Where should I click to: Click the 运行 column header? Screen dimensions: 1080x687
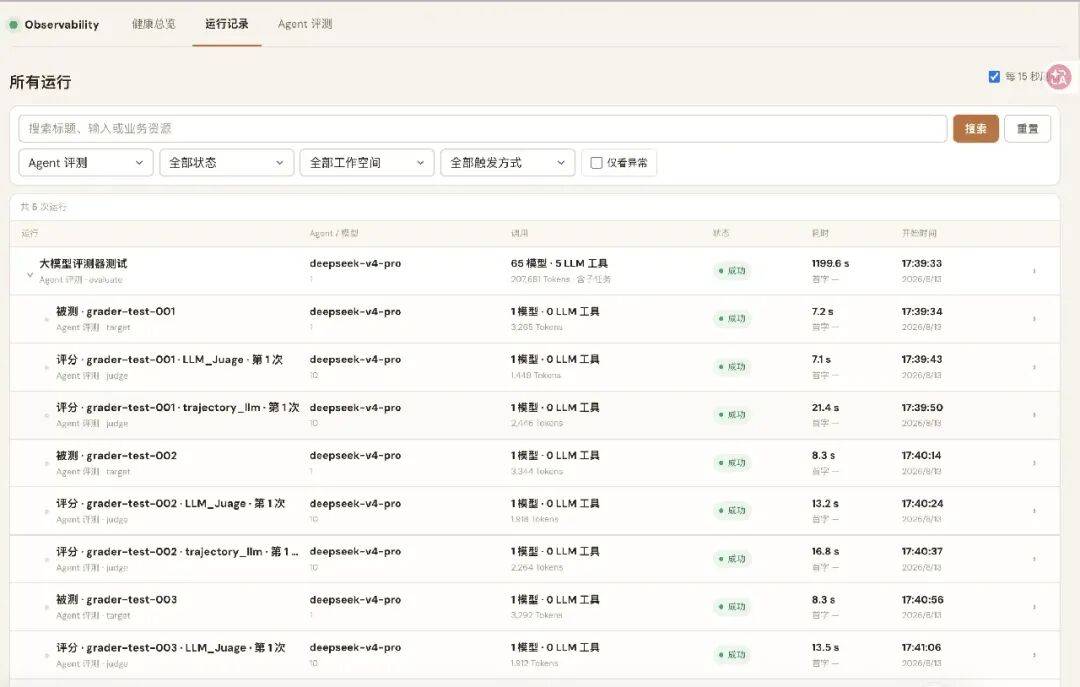tap(30, 234)
